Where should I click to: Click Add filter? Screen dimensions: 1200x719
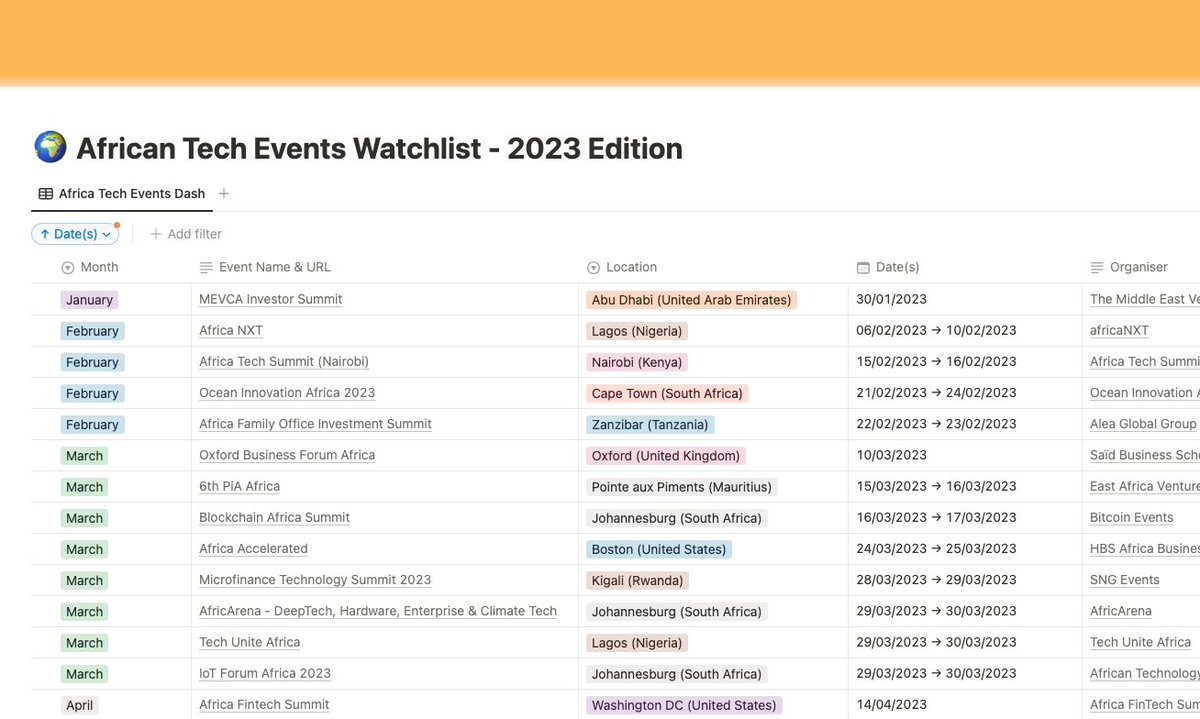[x=185, y=234]
